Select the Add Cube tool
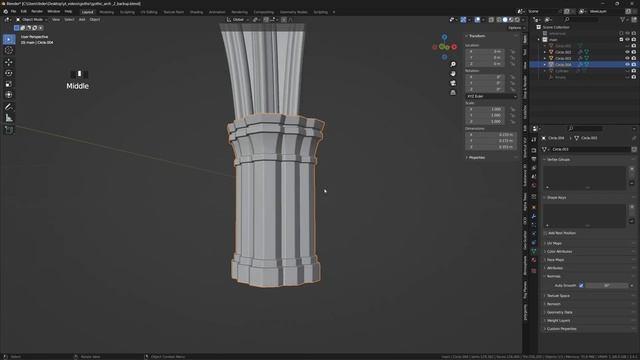Viewport: 640px width, 360px height. coord(9,130)
